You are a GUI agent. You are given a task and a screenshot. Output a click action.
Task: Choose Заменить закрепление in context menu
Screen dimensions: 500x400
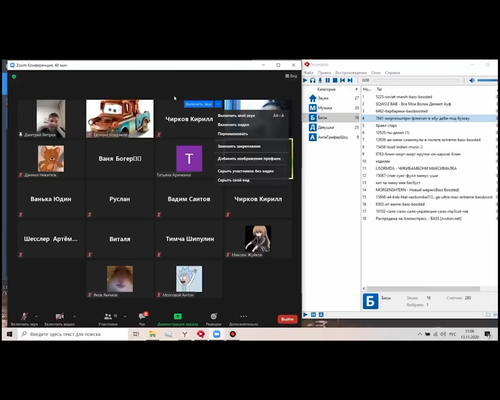(252, 146)
